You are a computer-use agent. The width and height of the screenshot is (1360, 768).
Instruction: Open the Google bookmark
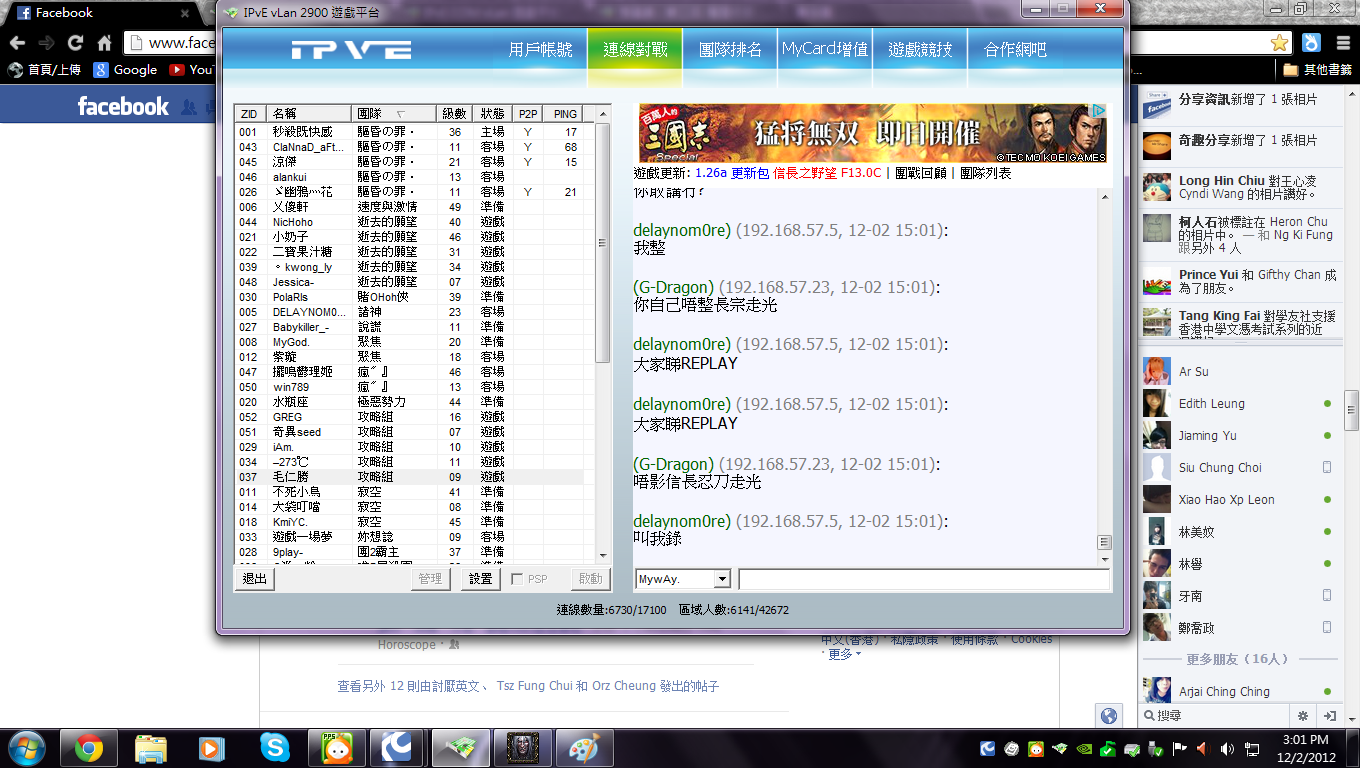[125, 70]
